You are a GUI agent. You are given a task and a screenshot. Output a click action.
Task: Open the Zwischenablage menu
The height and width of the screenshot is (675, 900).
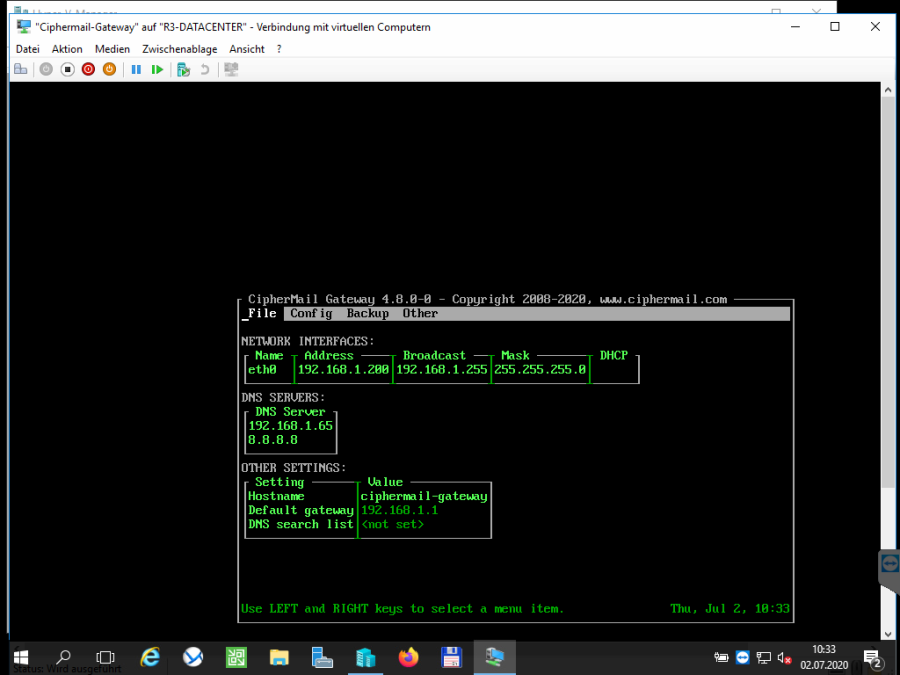click(179, 49)
